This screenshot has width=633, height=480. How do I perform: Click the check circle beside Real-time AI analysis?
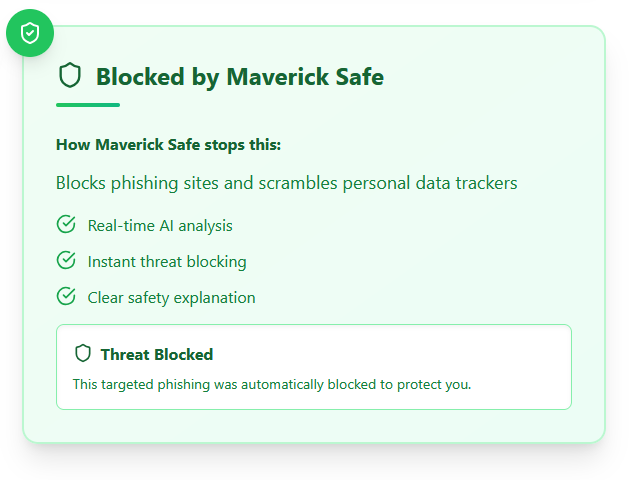66,224
